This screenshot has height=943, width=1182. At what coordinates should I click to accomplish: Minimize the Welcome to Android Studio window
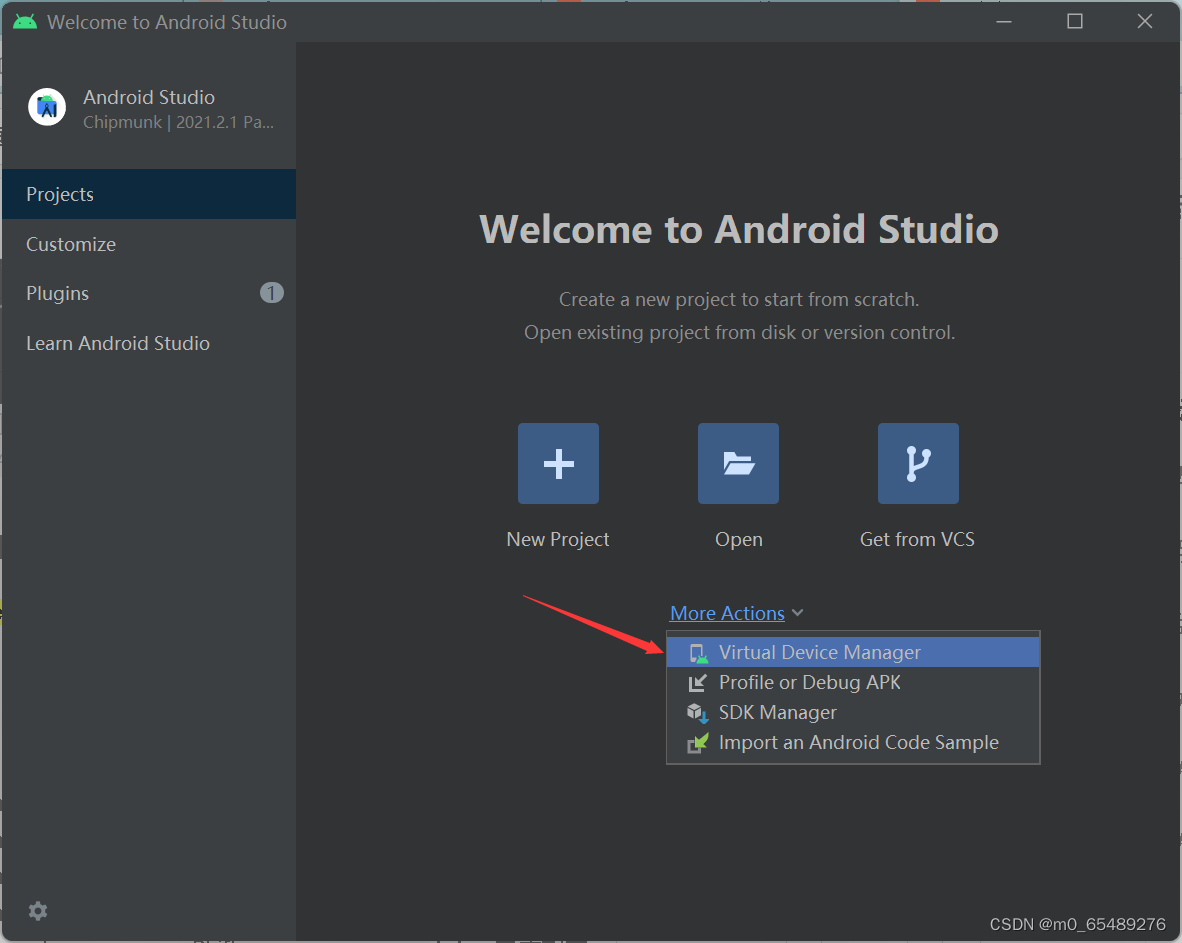point(1004,22)
